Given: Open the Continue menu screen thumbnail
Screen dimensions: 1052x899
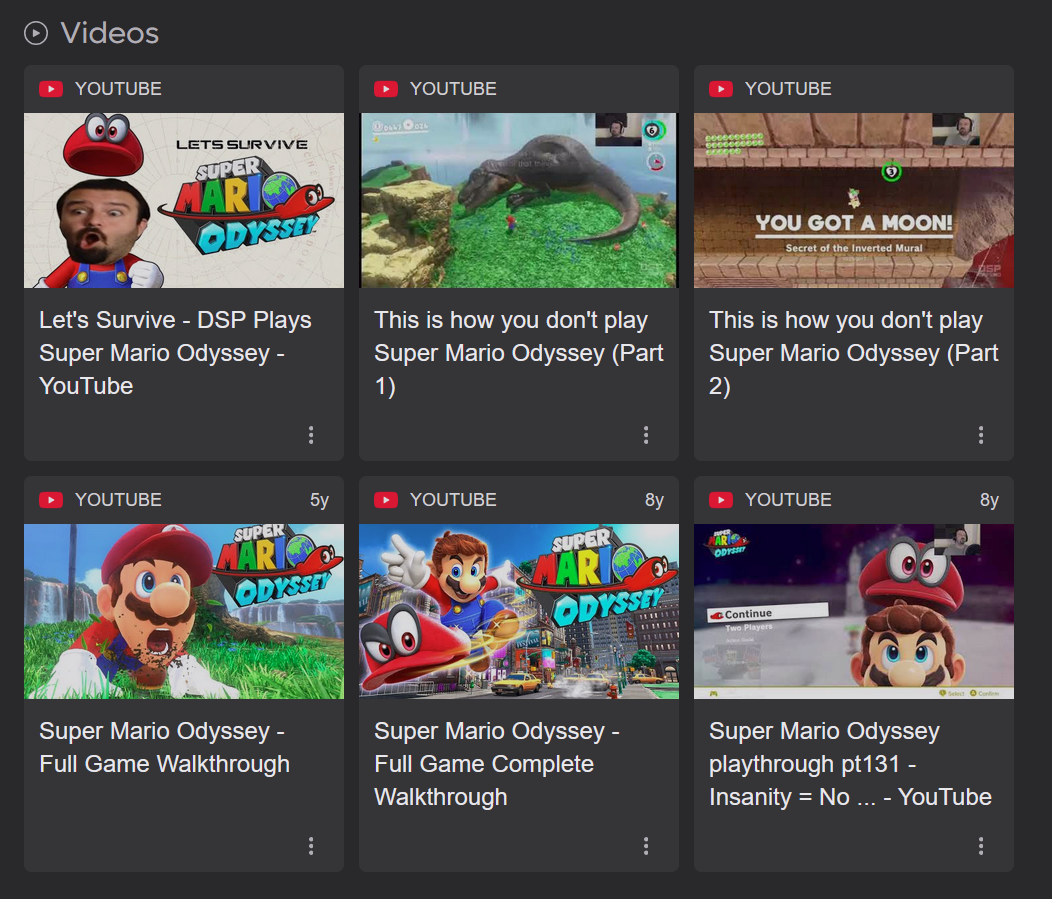Looking at the screenshot, I should [853, 611].
